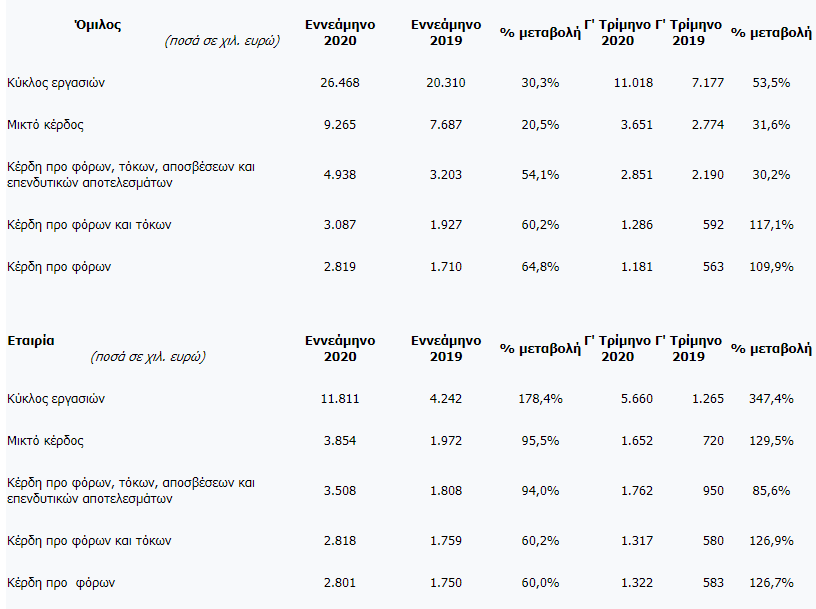This screenshot has width=816, height=609.
Task: Click the 20.310 value for Εννεάμηνο 2019
Action: tap(446, 83)
